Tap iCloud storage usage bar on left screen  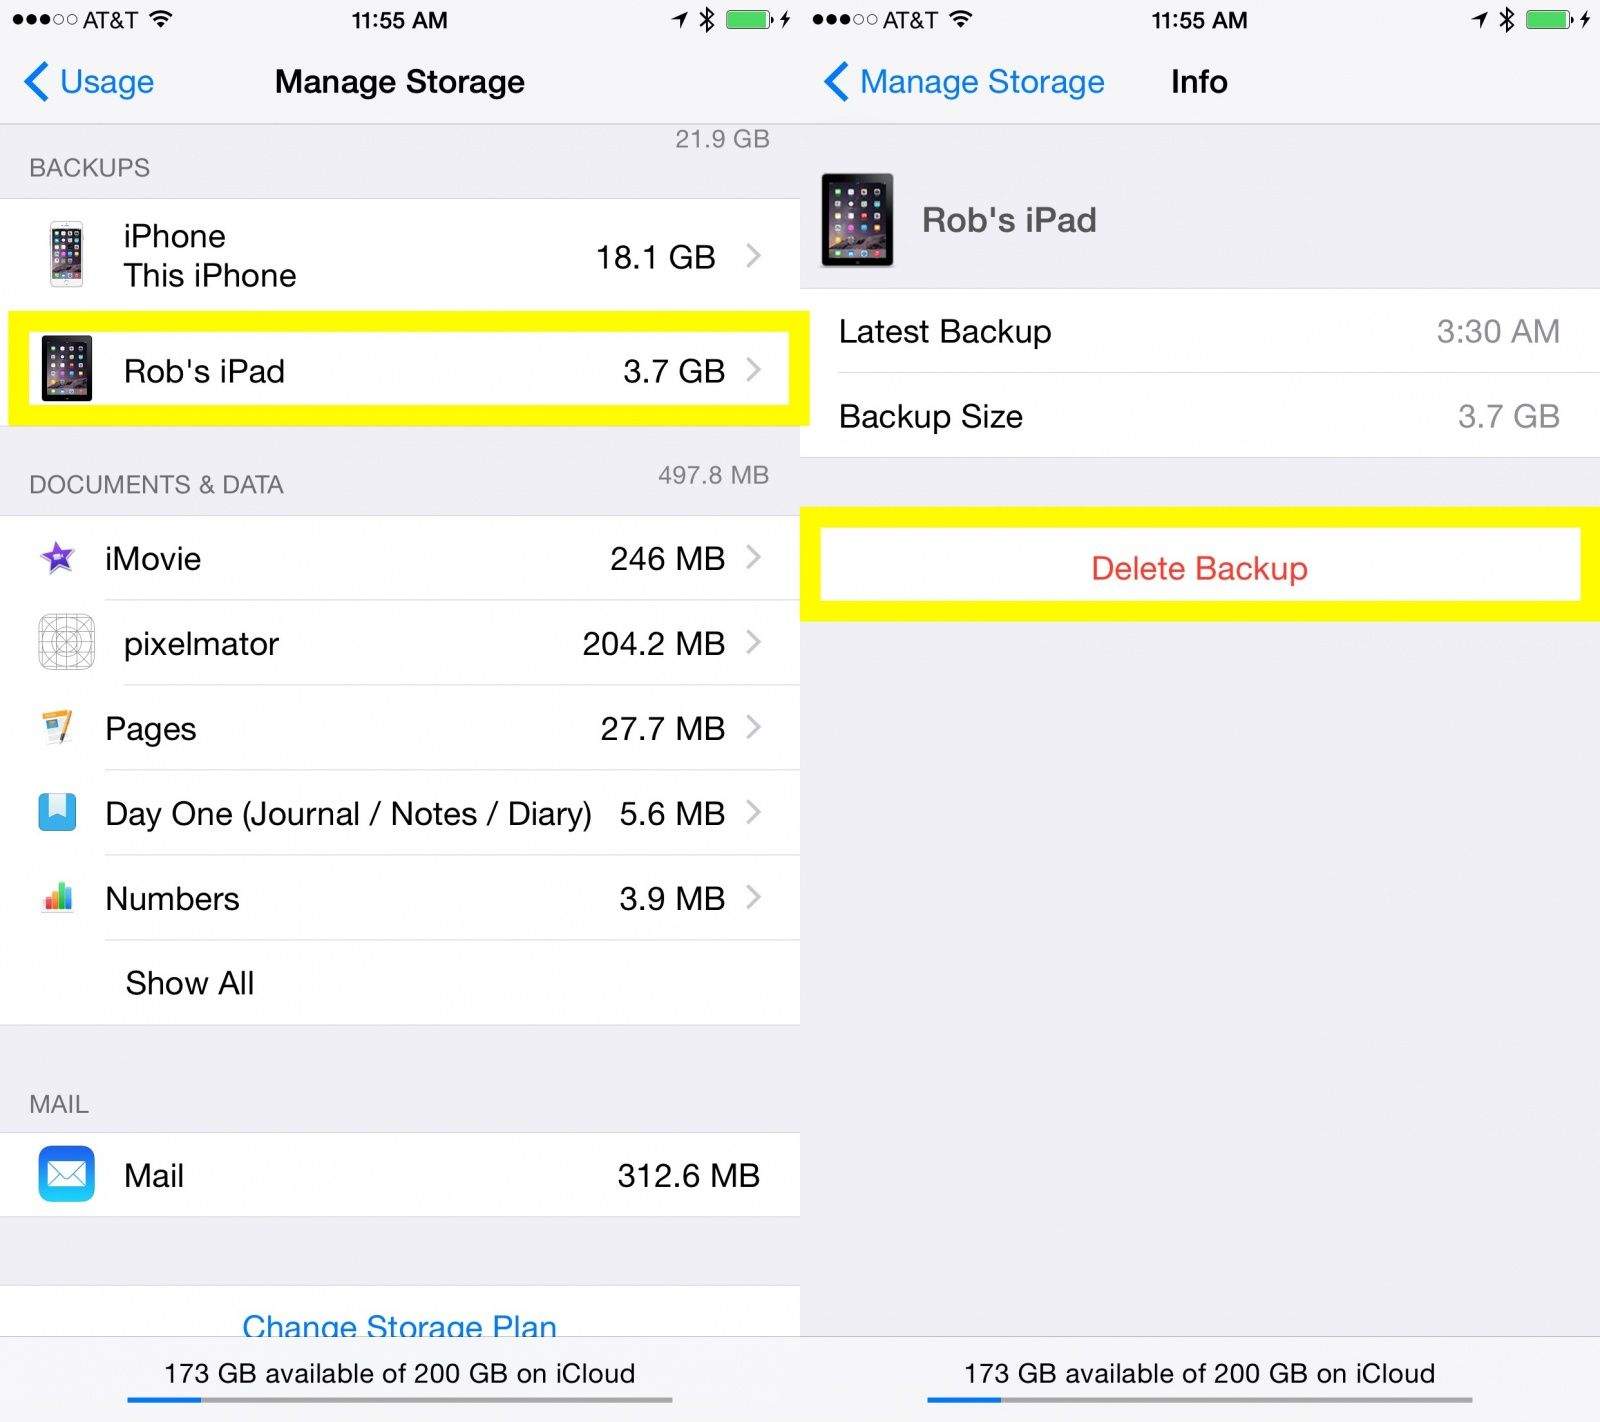[x=399, y=1399]
